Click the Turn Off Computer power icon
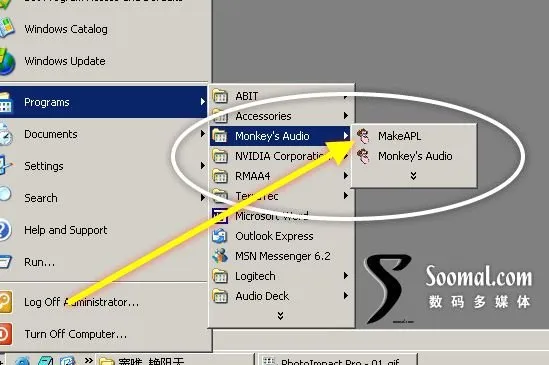Image resolution: width=549 pixels, height=365 pixels. [x=6, y=334]
